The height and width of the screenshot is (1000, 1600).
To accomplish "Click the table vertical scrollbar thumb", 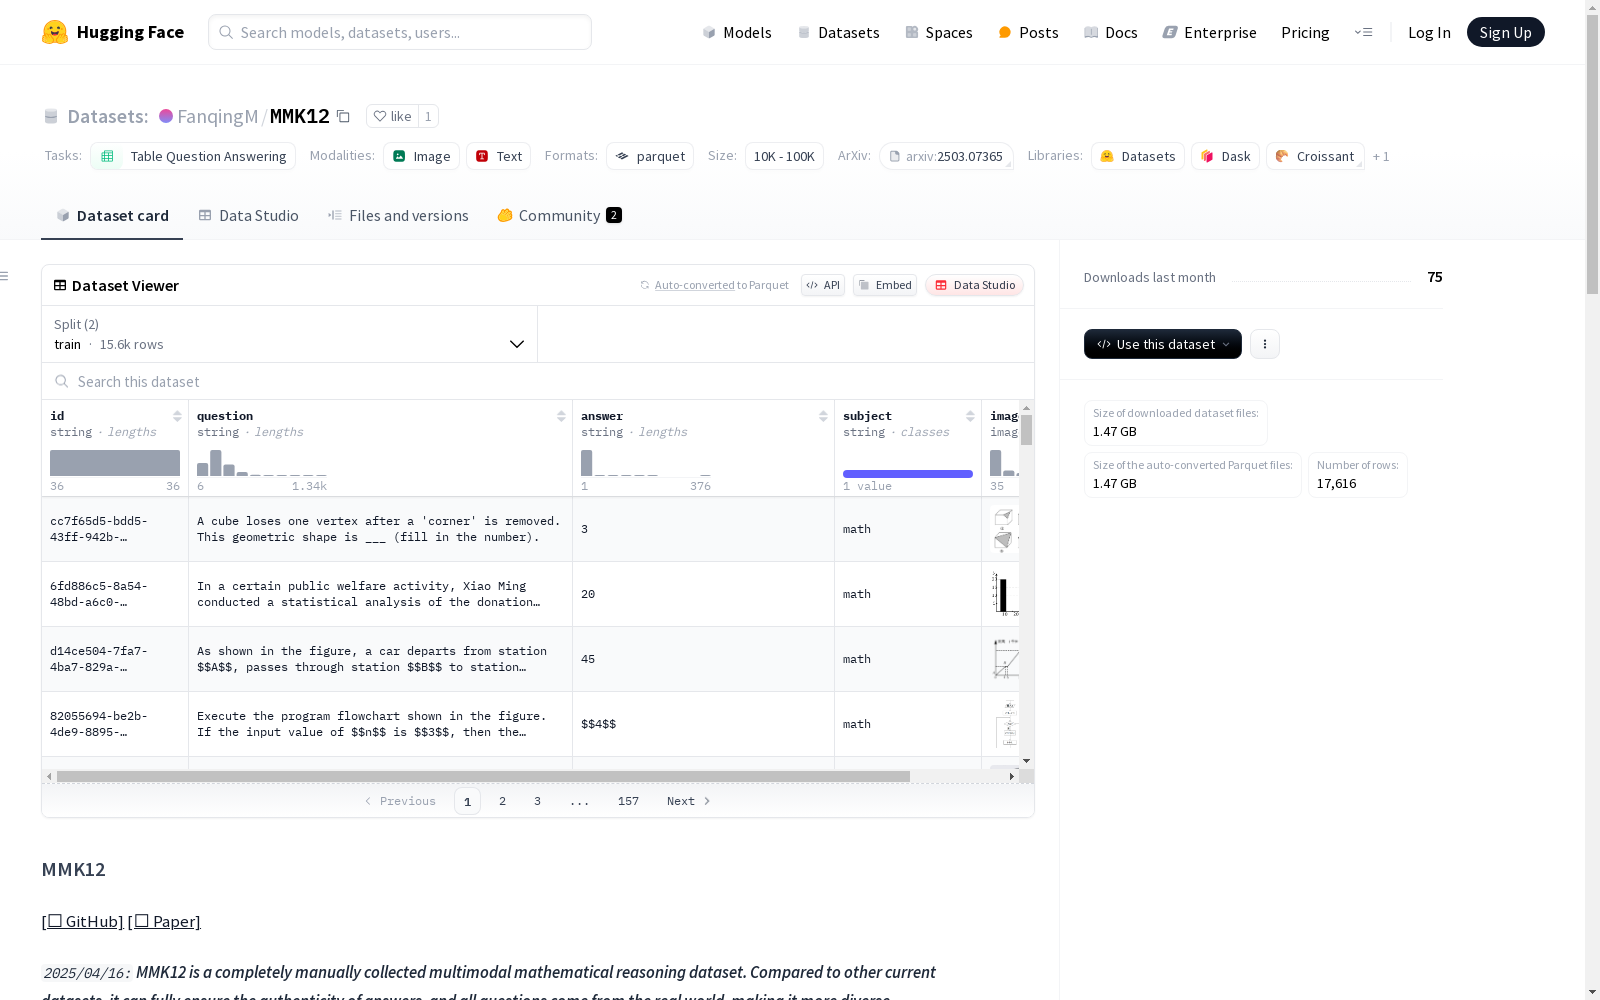I will [1026, 430].
